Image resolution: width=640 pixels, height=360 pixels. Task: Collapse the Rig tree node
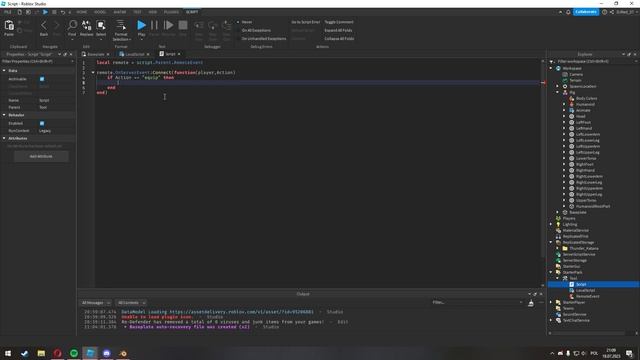click(x=558, y=93)
